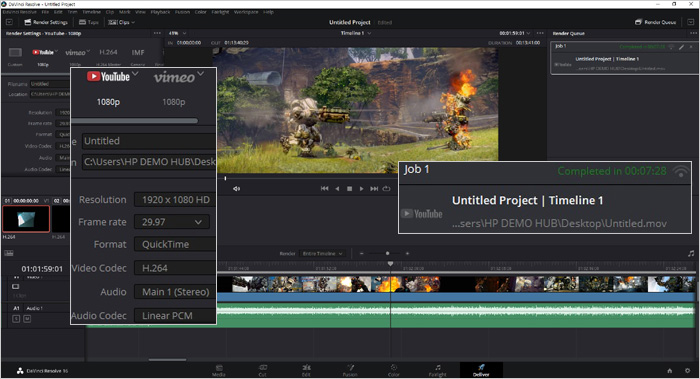Screen dimensions: 700x379
Task: Open viewer zoom percentage dropdown
Action: tap(177, 33)
